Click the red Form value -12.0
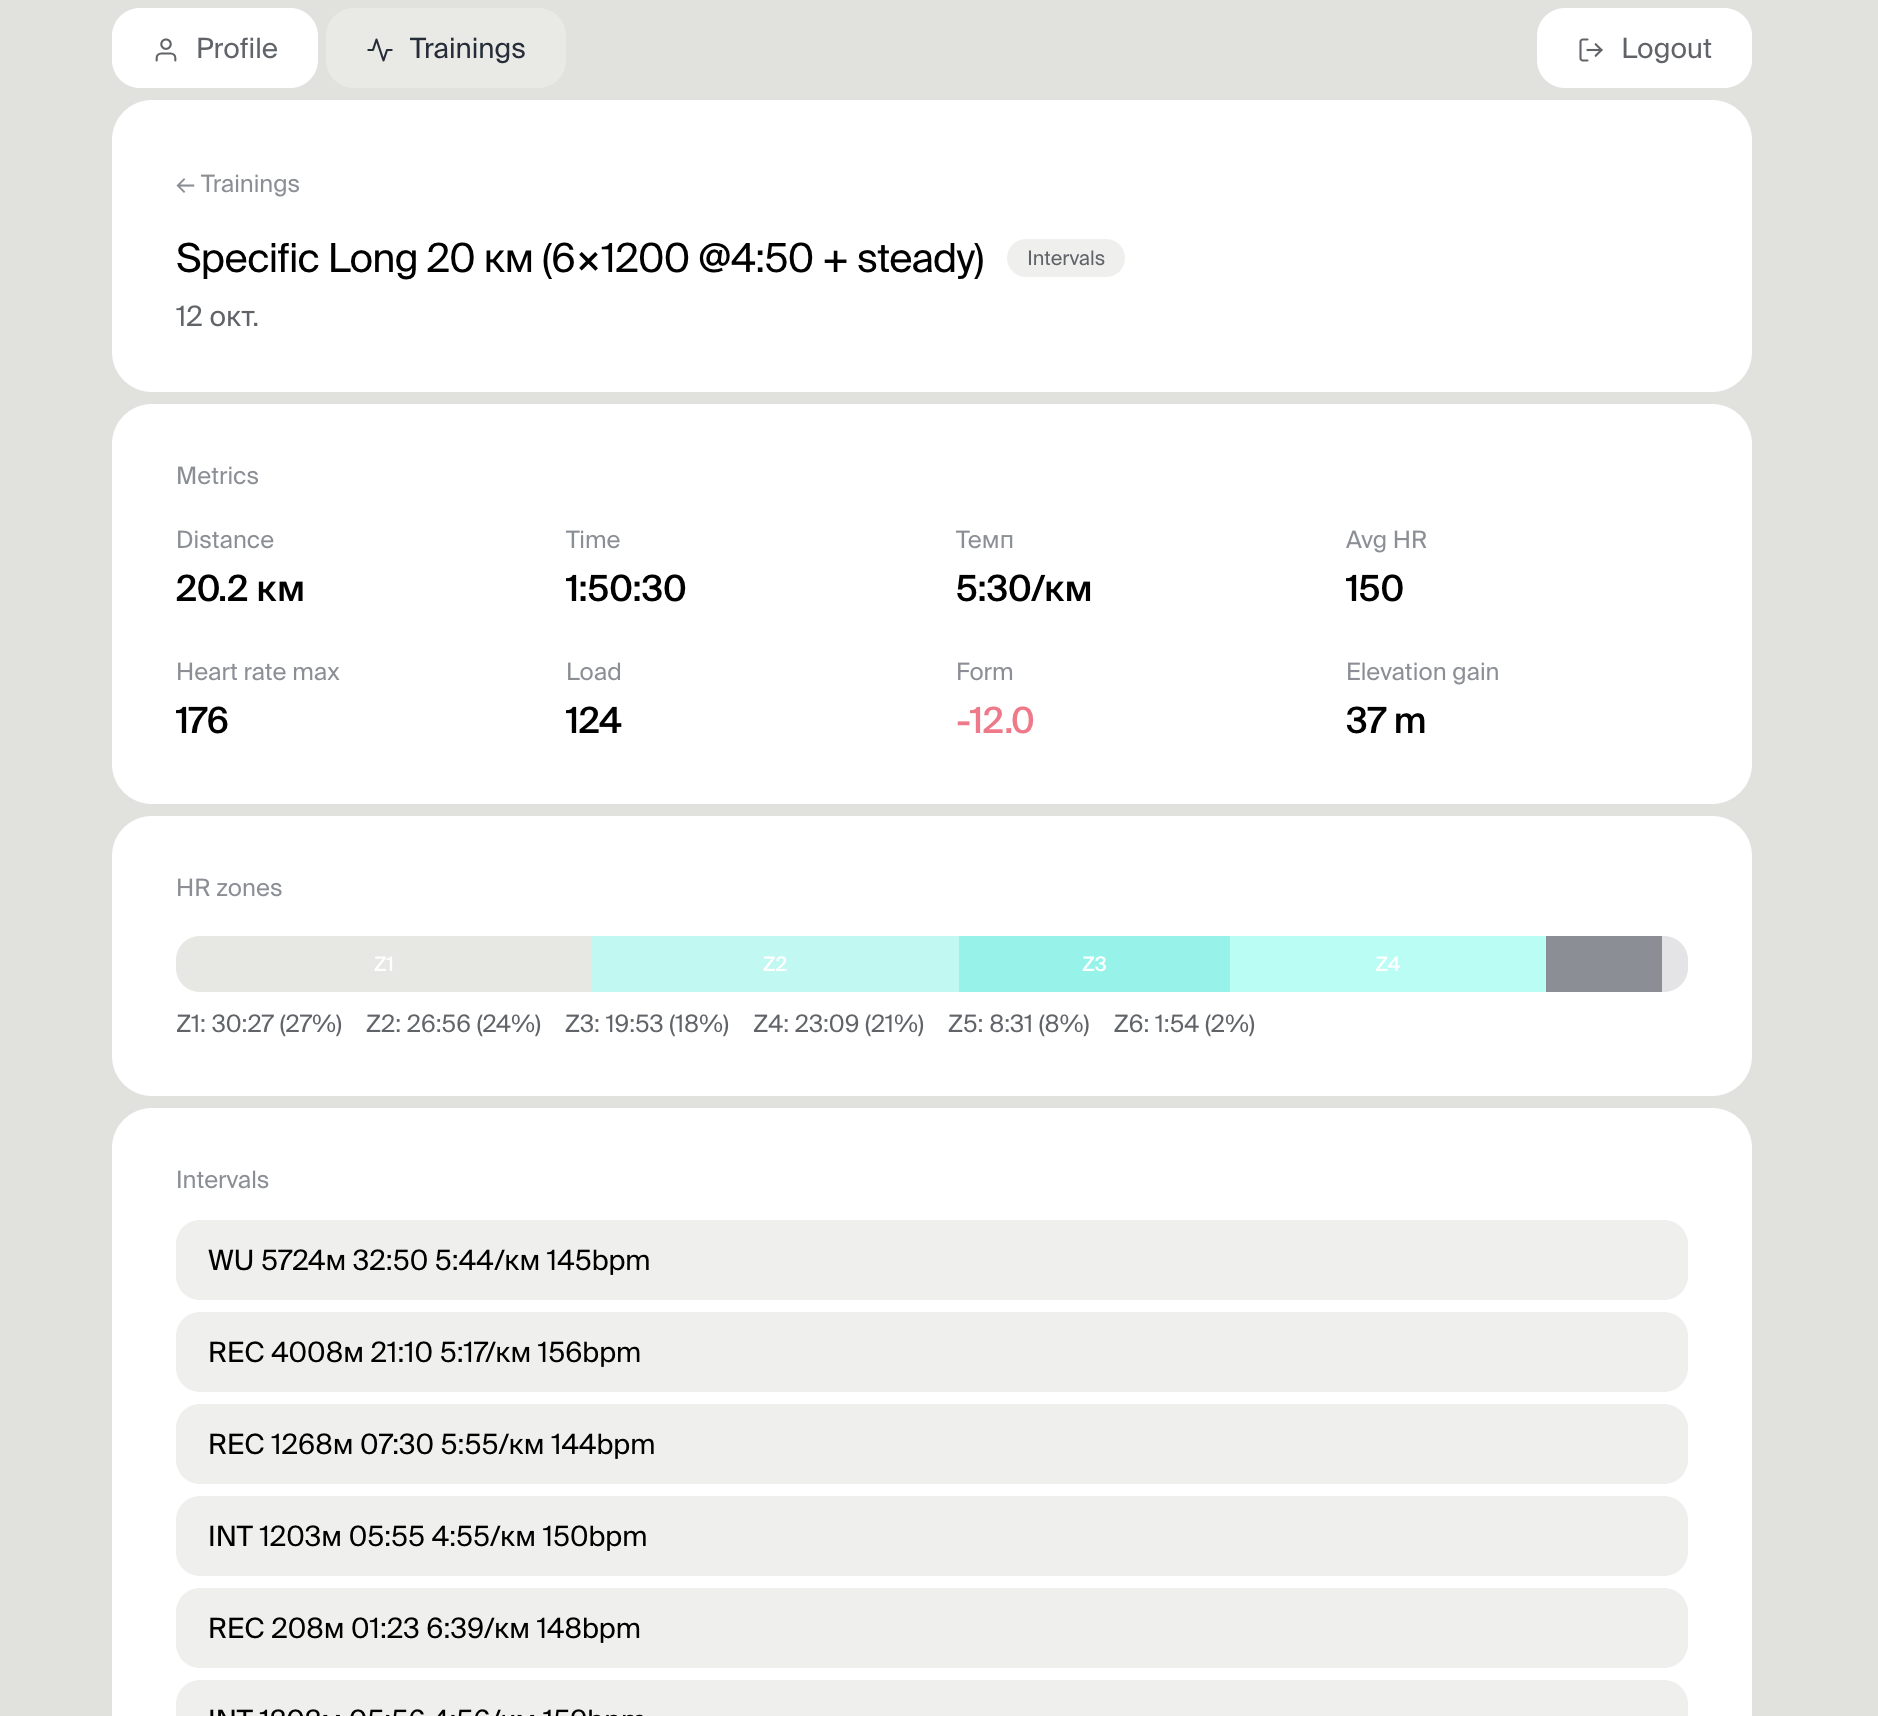This screenshot has height=1716, width=1878. pyautogui.click(x=994, y=720)
